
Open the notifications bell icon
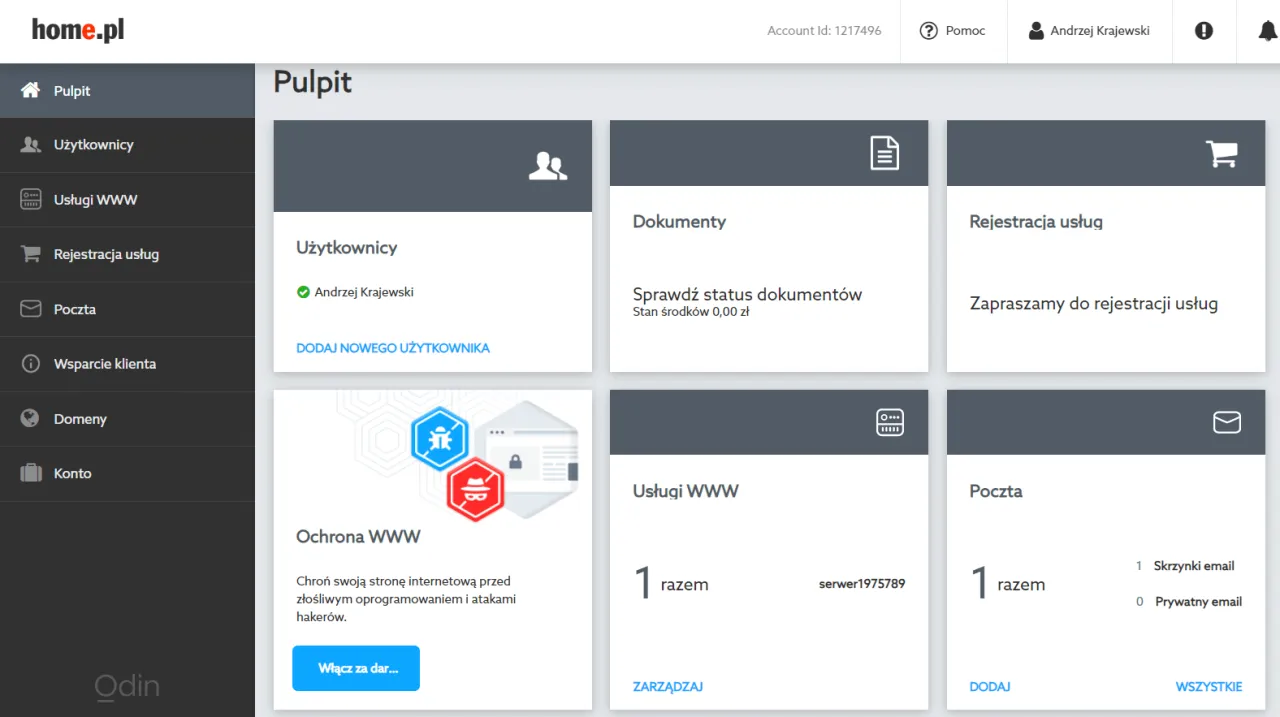(x=1266, y=31)
